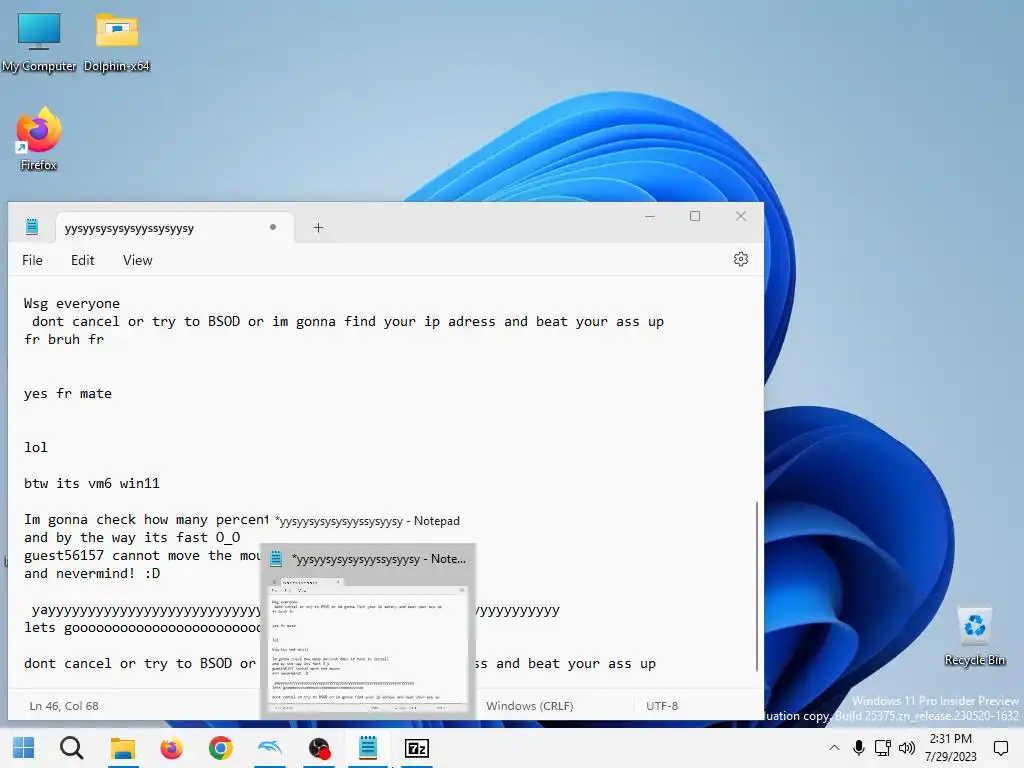
Task: Launch Firefox from the desktop shortcut
Action: point(39,140)
